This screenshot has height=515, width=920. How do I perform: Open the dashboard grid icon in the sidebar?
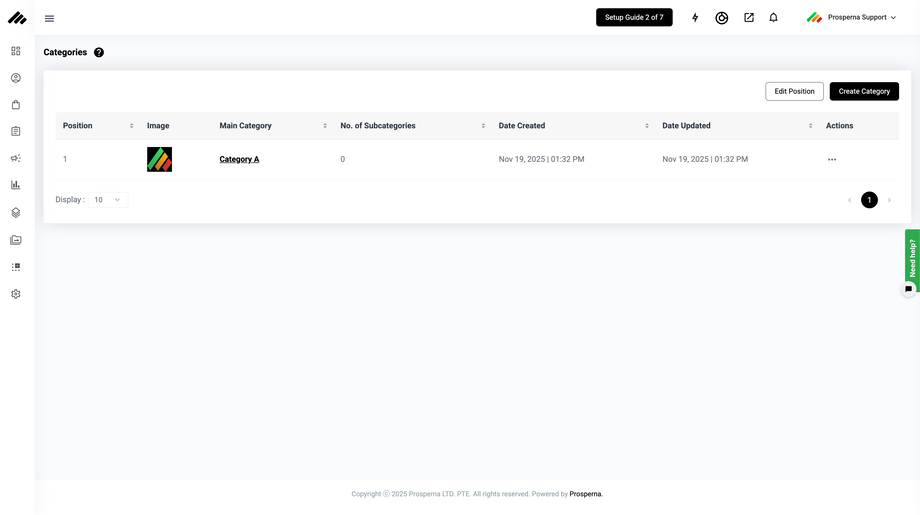16,51
